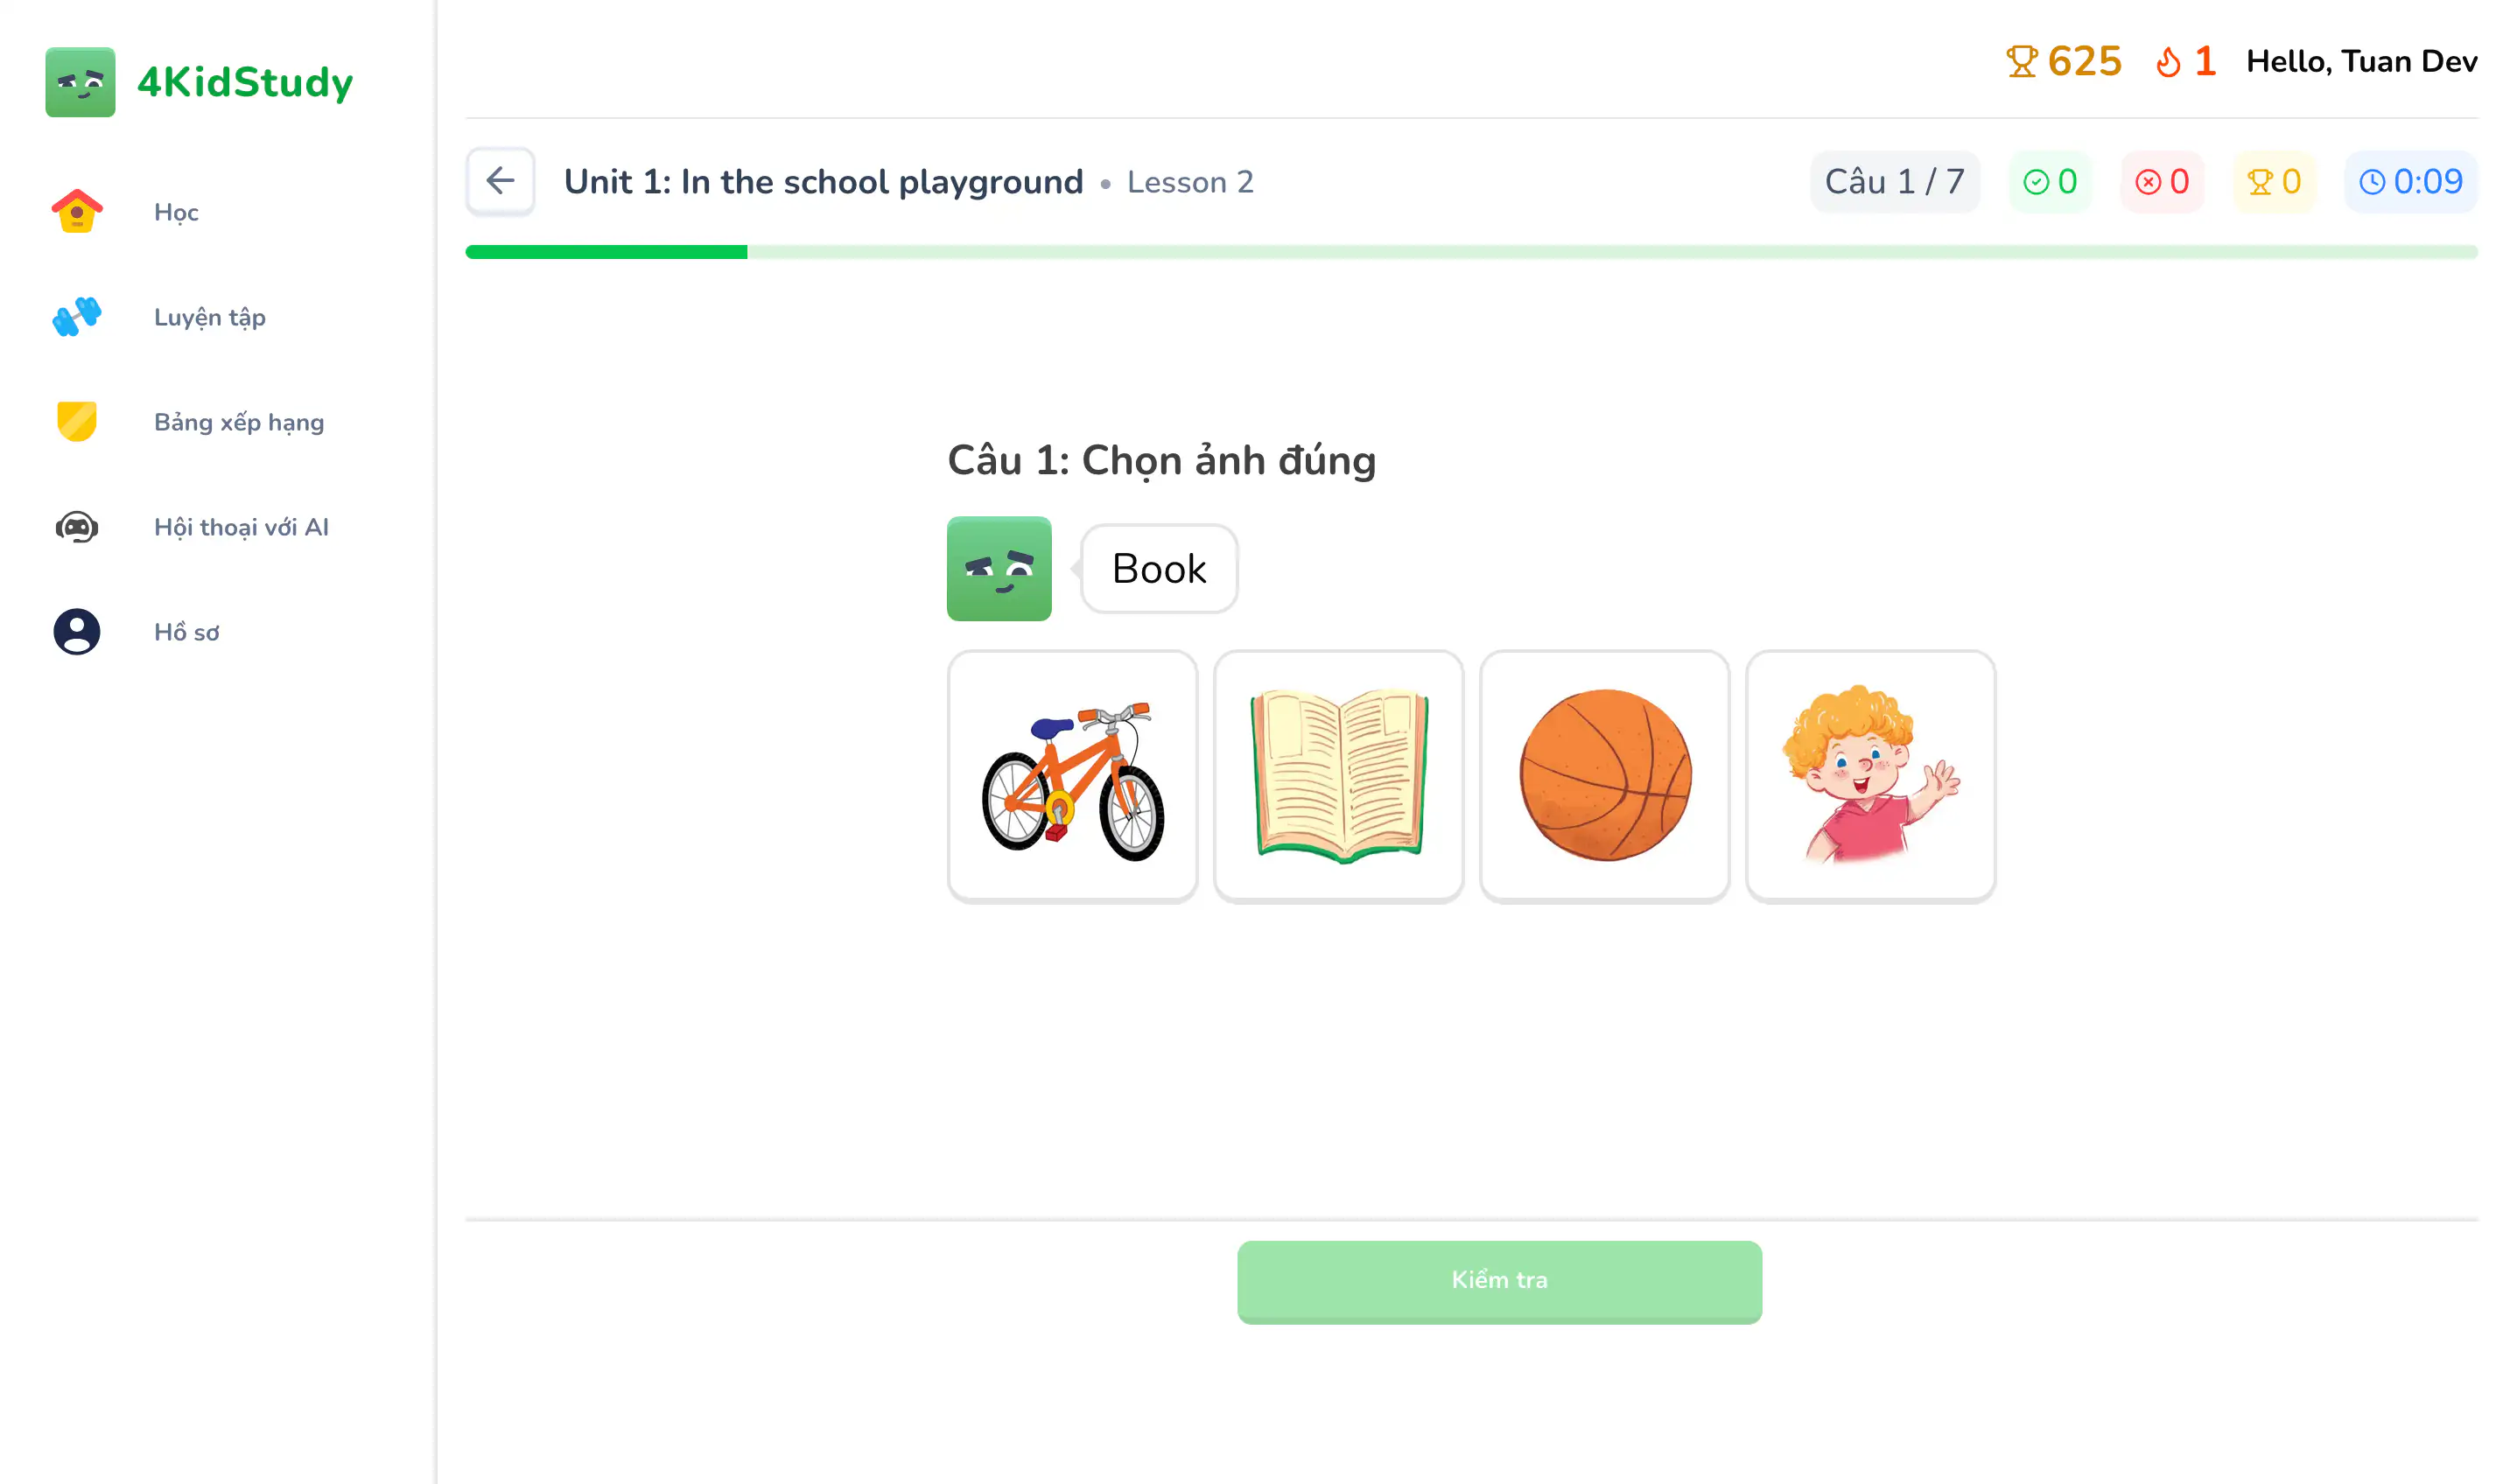This screenshot has width=2496, height=1484.
Task: Go back with the left arrow button
Action: [x=500, y=181]
